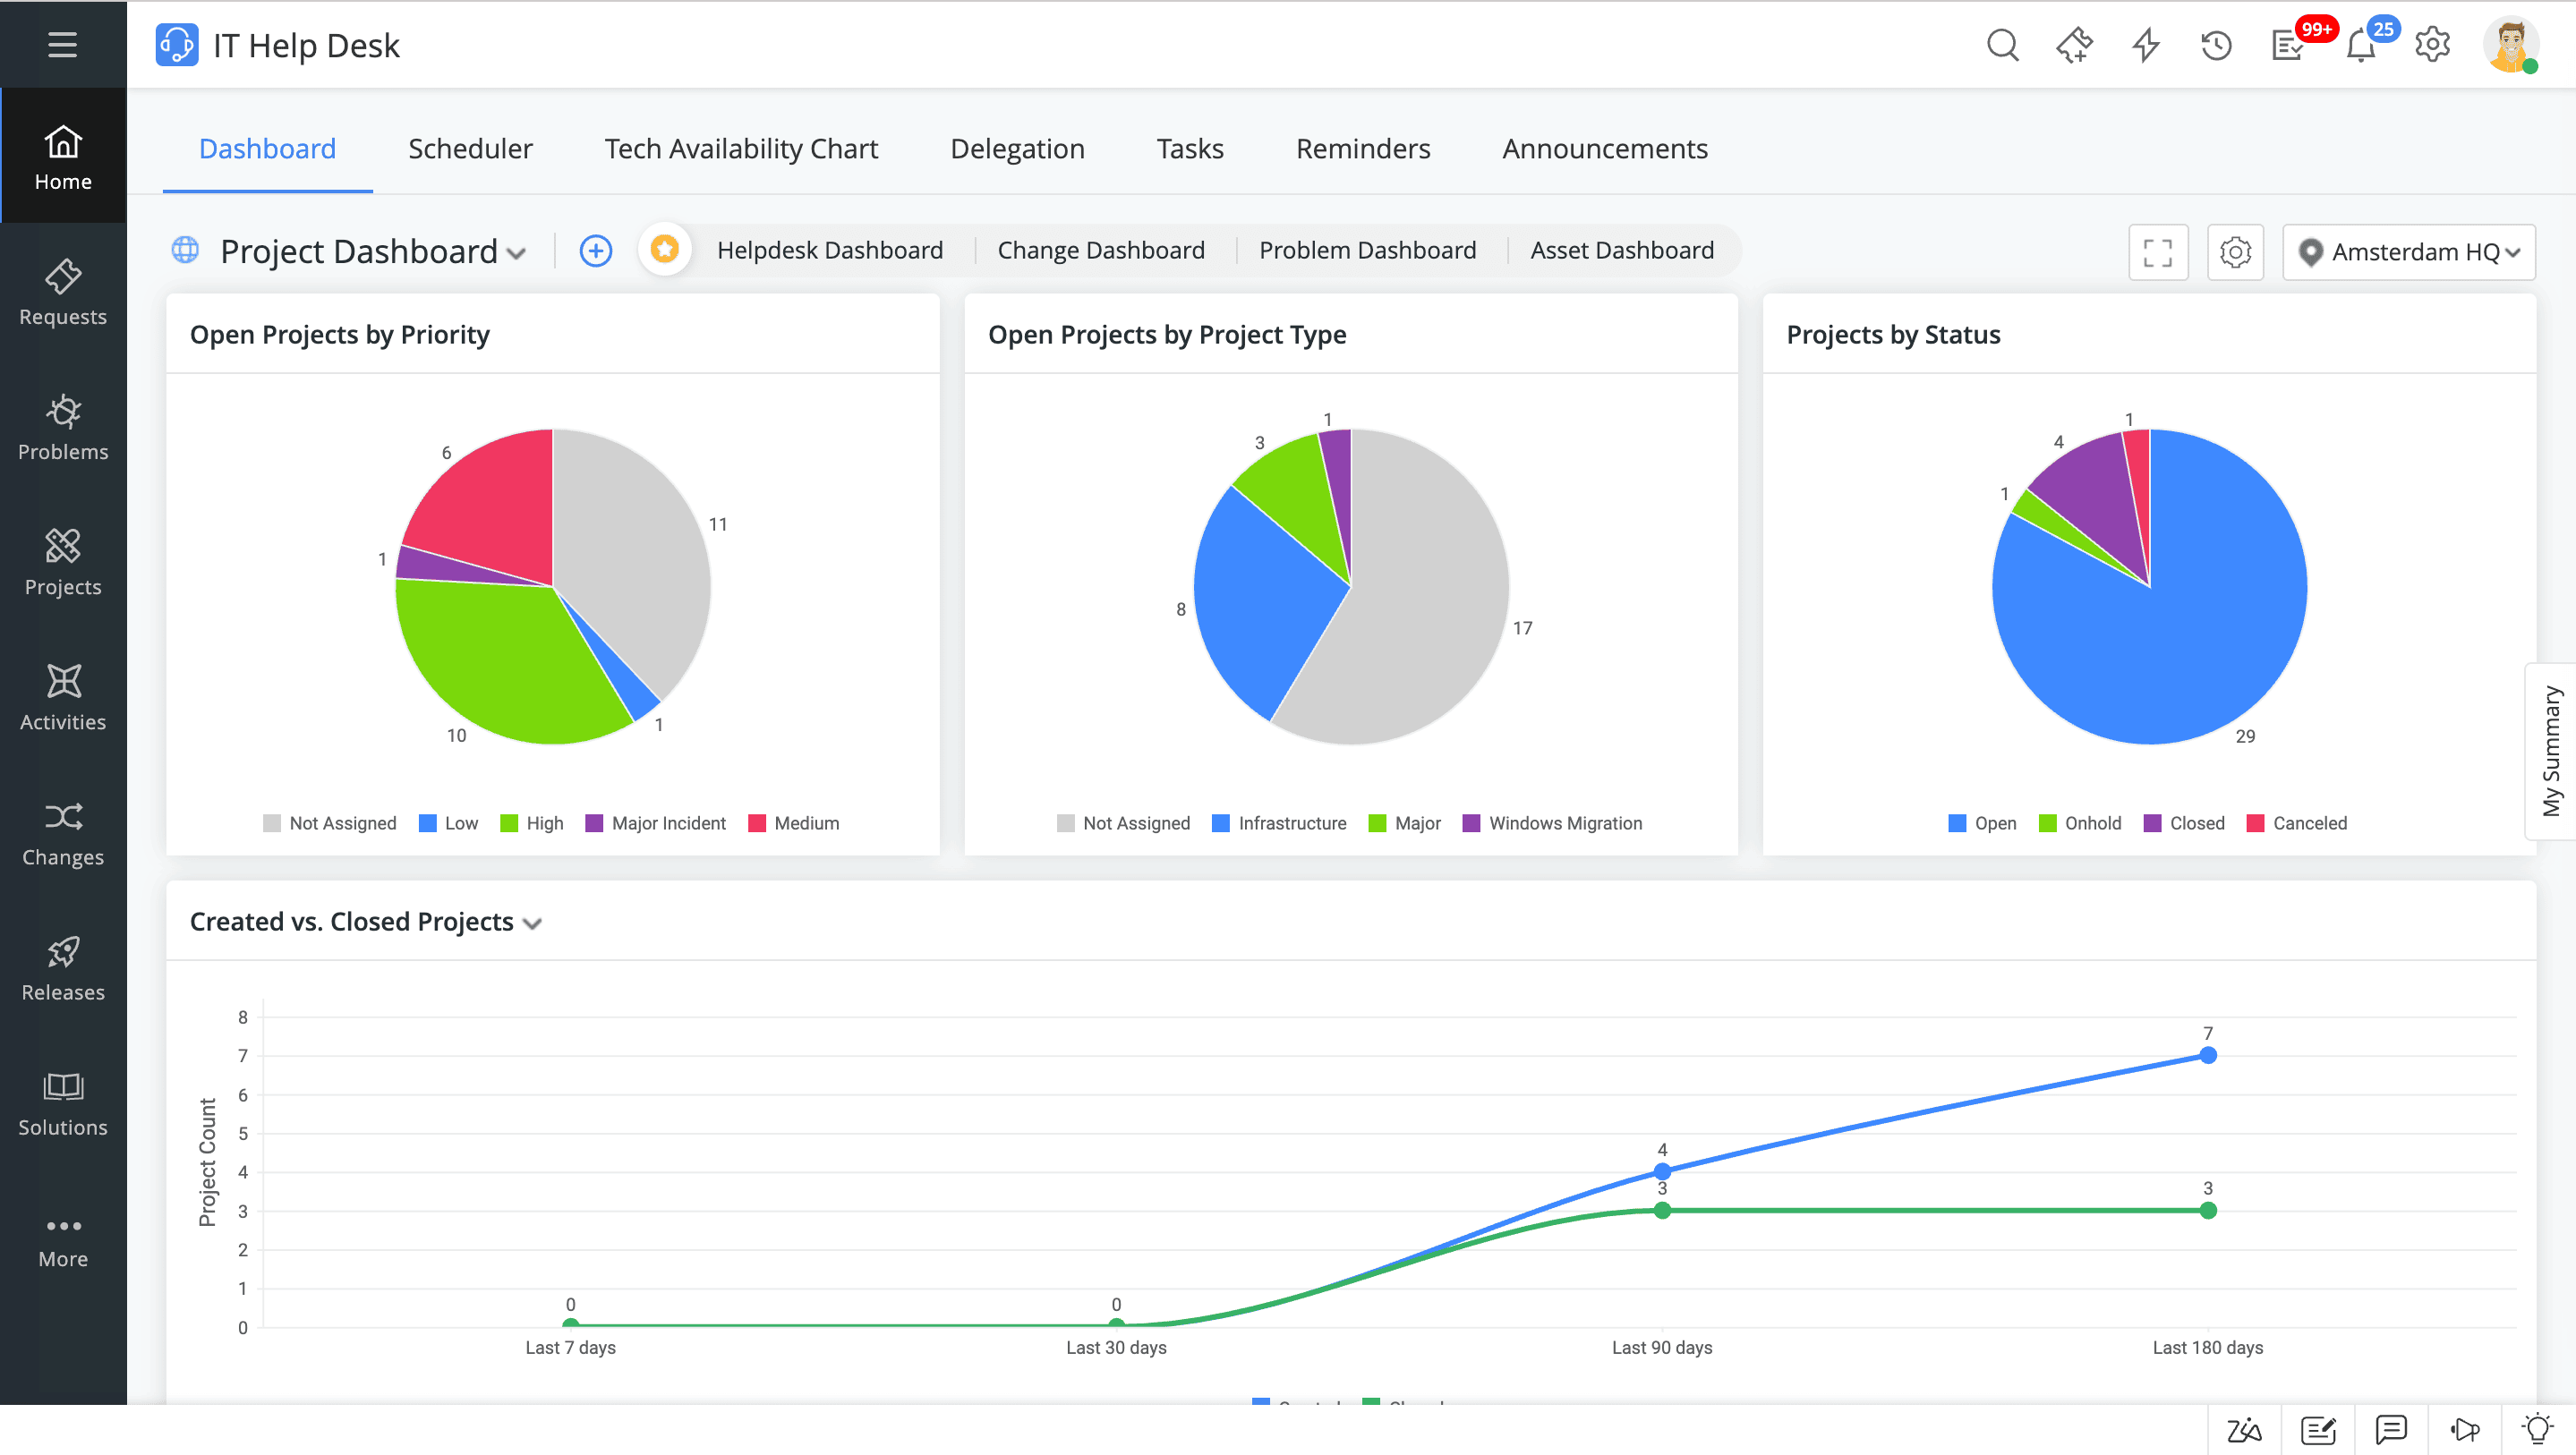Open notifications bell with 25 badge
This screenshot has height=1455, width=2576.
pyautogui.click(x=2361, y=46)
